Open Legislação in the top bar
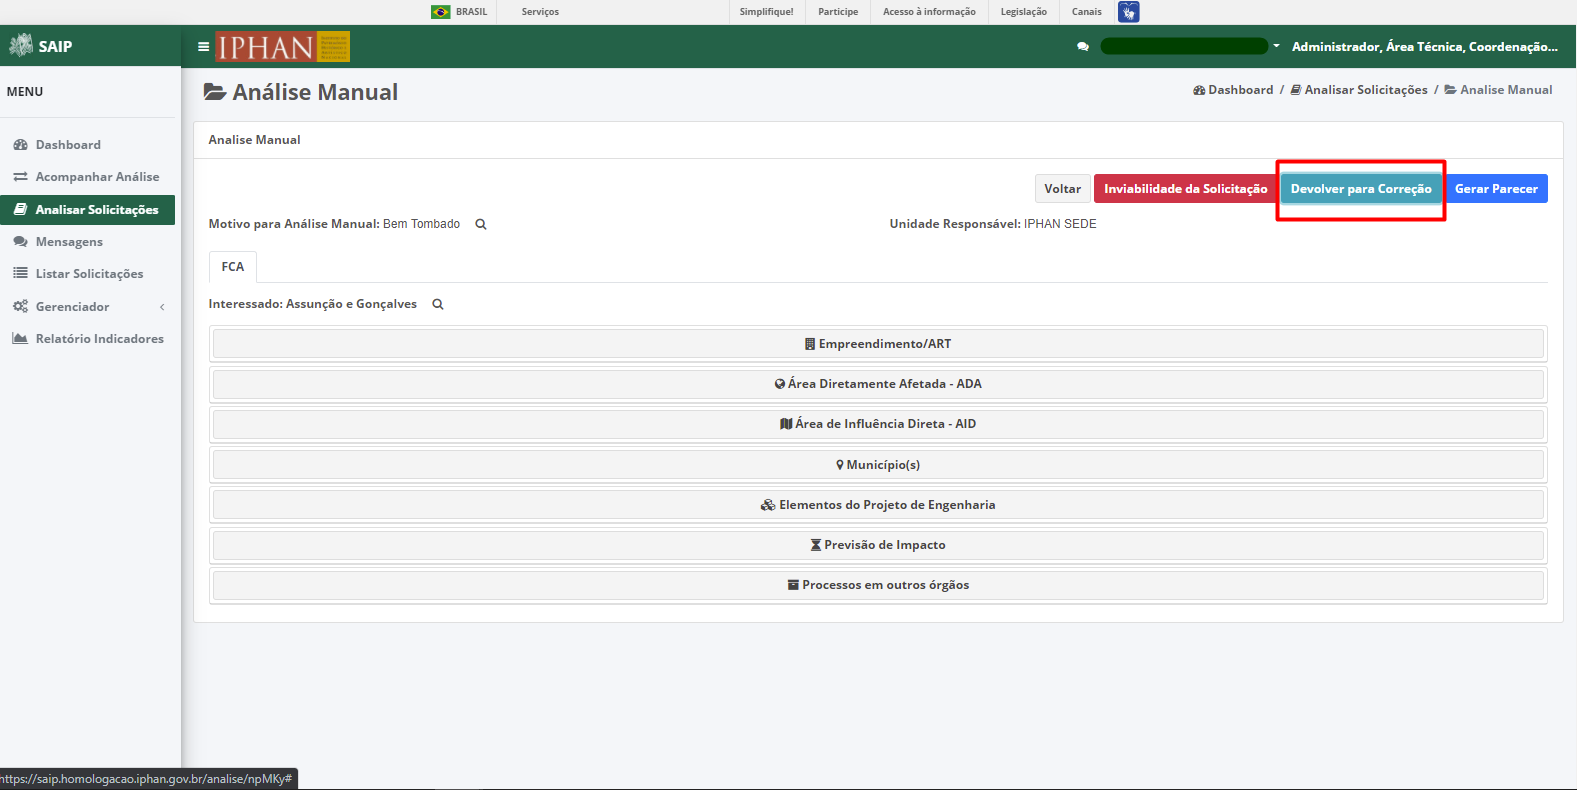 coord(1024,12)
